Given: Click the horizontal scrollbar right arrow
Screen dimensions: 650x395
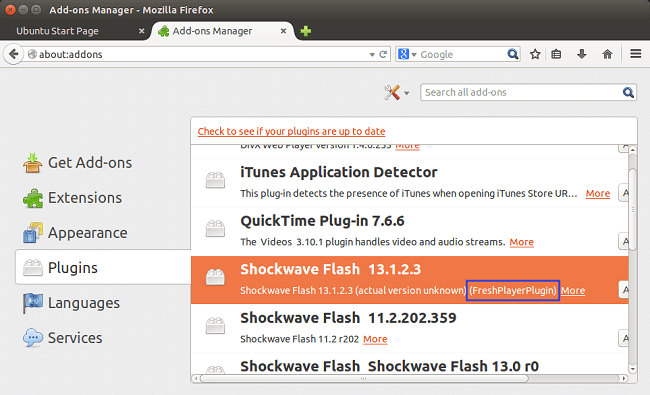Looking at the screenshot, I should click(623, 378).
